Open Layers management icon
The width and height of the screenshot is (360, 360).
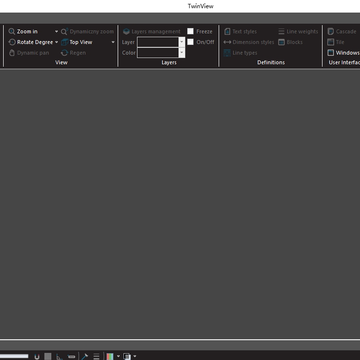click(126, 32)
